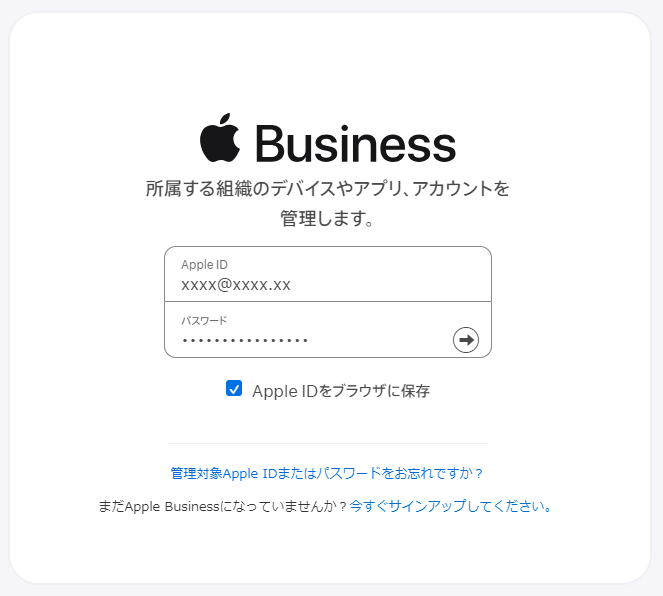Click the Apple logo
The image size is (663, 596).
(x=220, y=138)
